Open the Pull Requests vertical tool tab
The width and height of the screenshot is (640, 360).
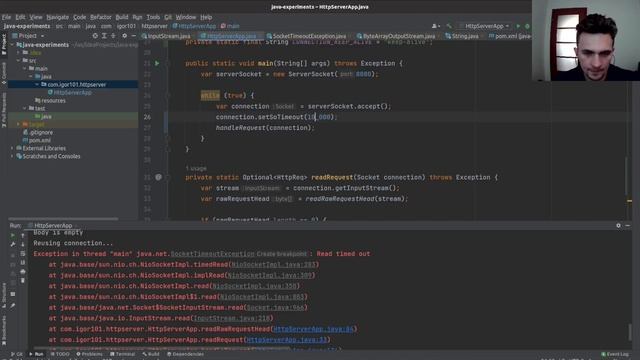(4, 110)
